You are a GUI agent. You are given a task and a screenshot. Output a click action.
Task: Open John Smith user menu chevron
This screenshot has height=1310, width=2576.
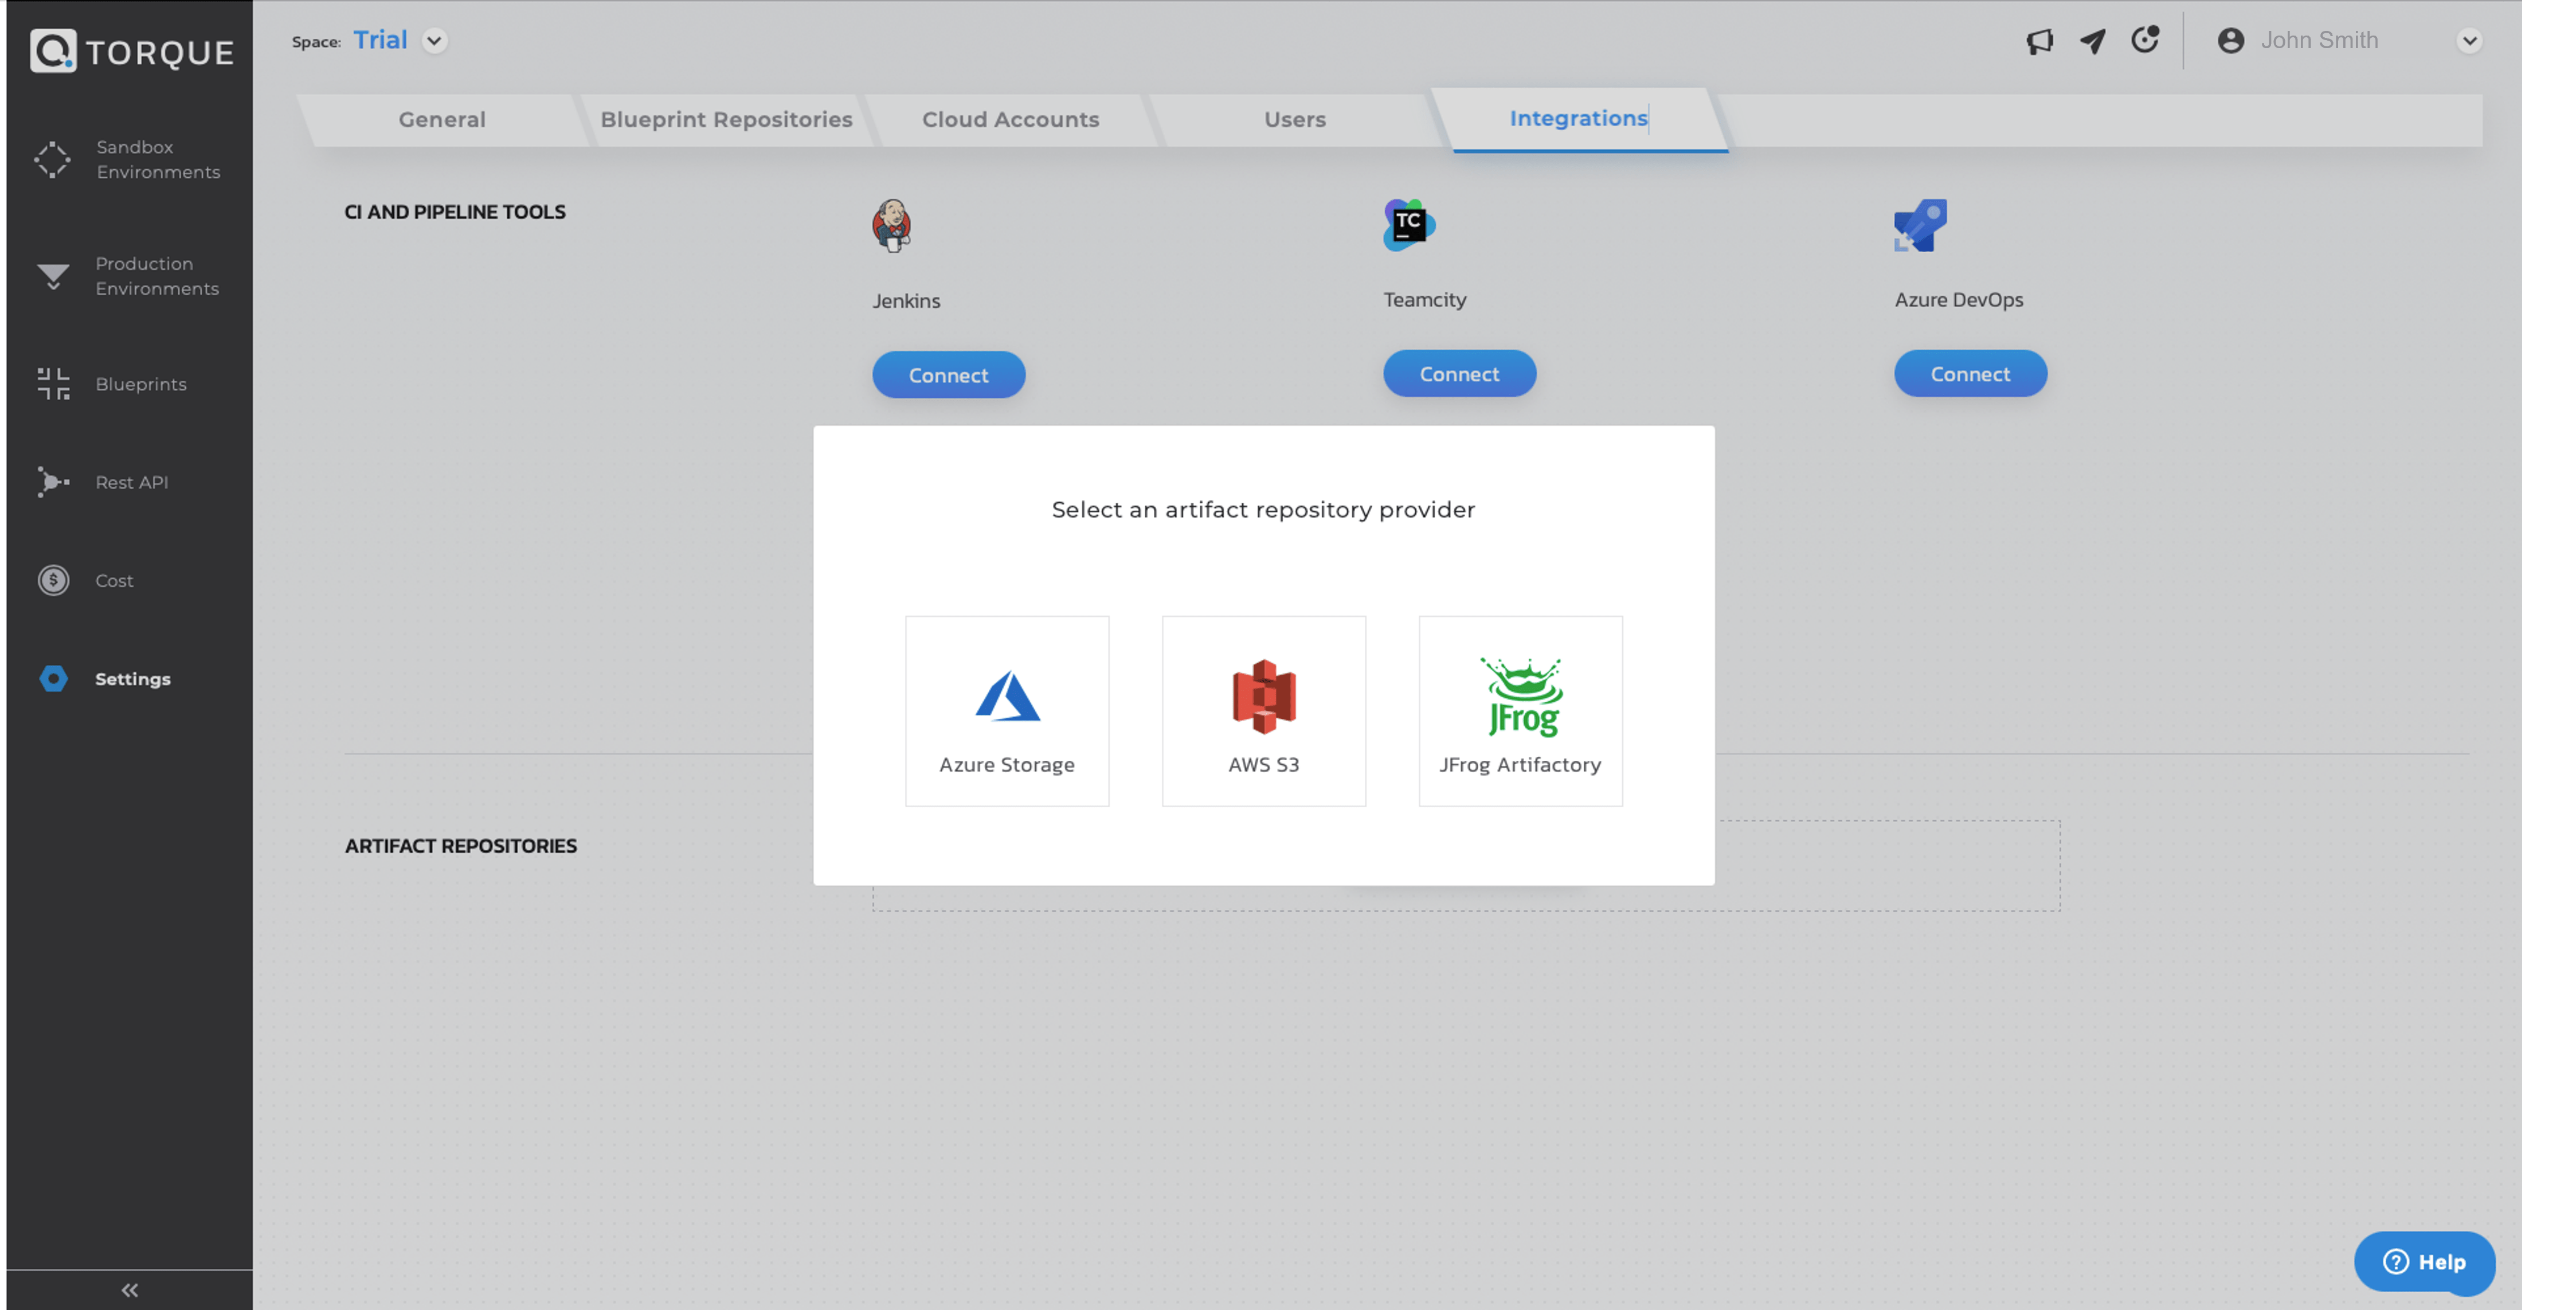coord(2469,41)
